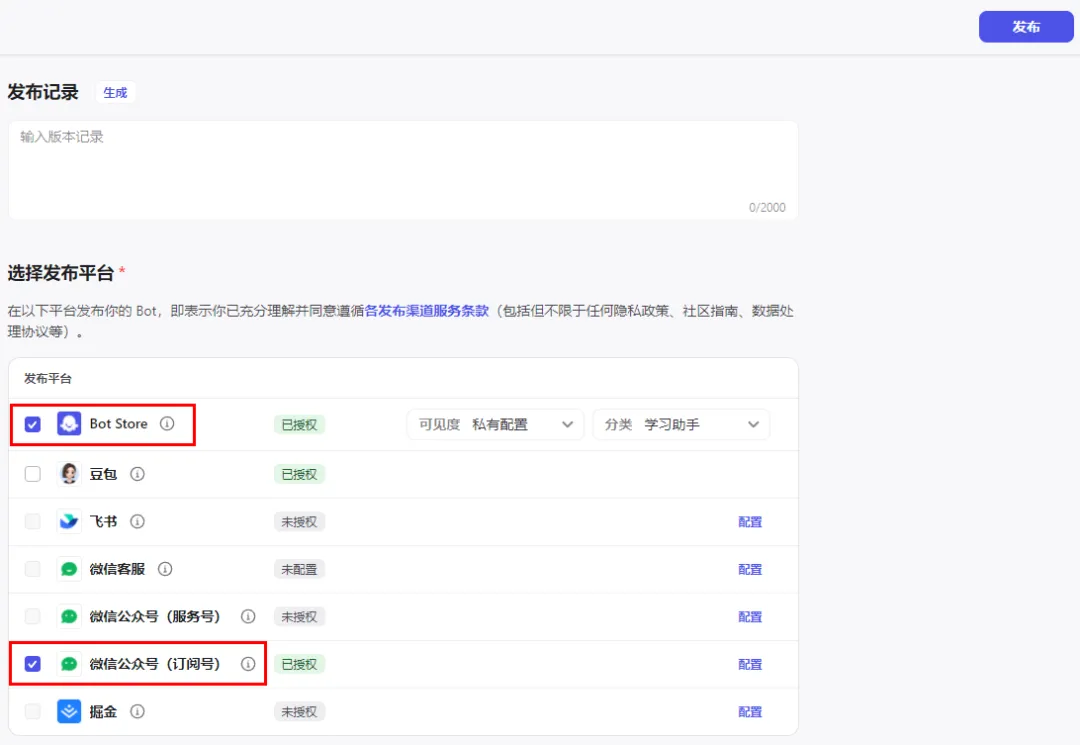This screenshot has width=1080, height=745.
Task: Enable the 豆包 publishing checkbox
Action: (32, 473)
